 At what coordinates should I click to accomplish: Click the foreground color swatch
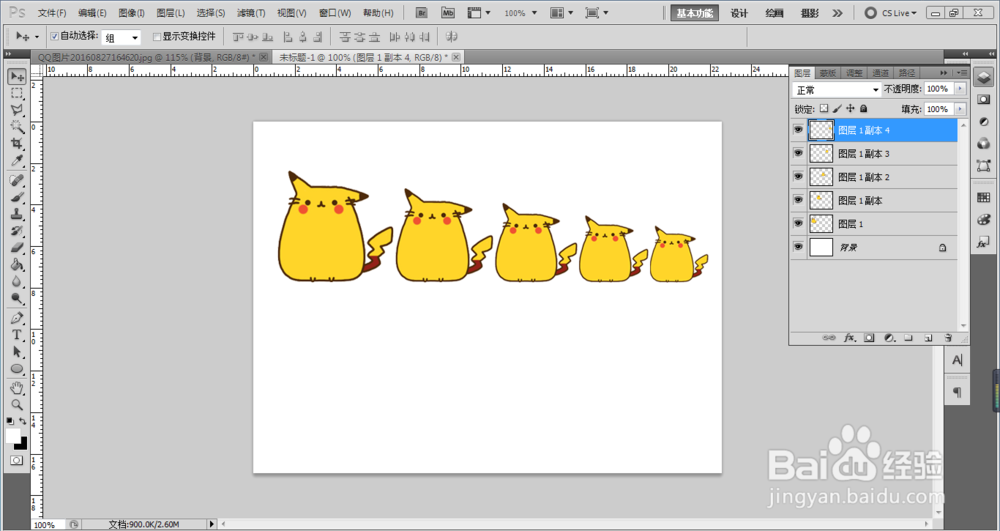coord(13,435)
